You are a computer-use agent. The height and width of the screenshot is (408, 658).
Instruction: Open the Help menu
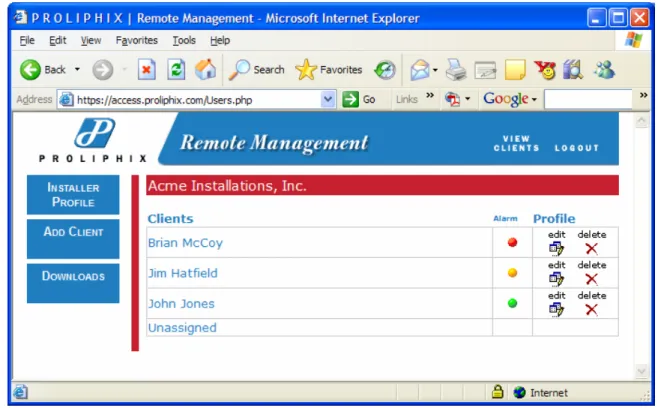click(220, 40)
